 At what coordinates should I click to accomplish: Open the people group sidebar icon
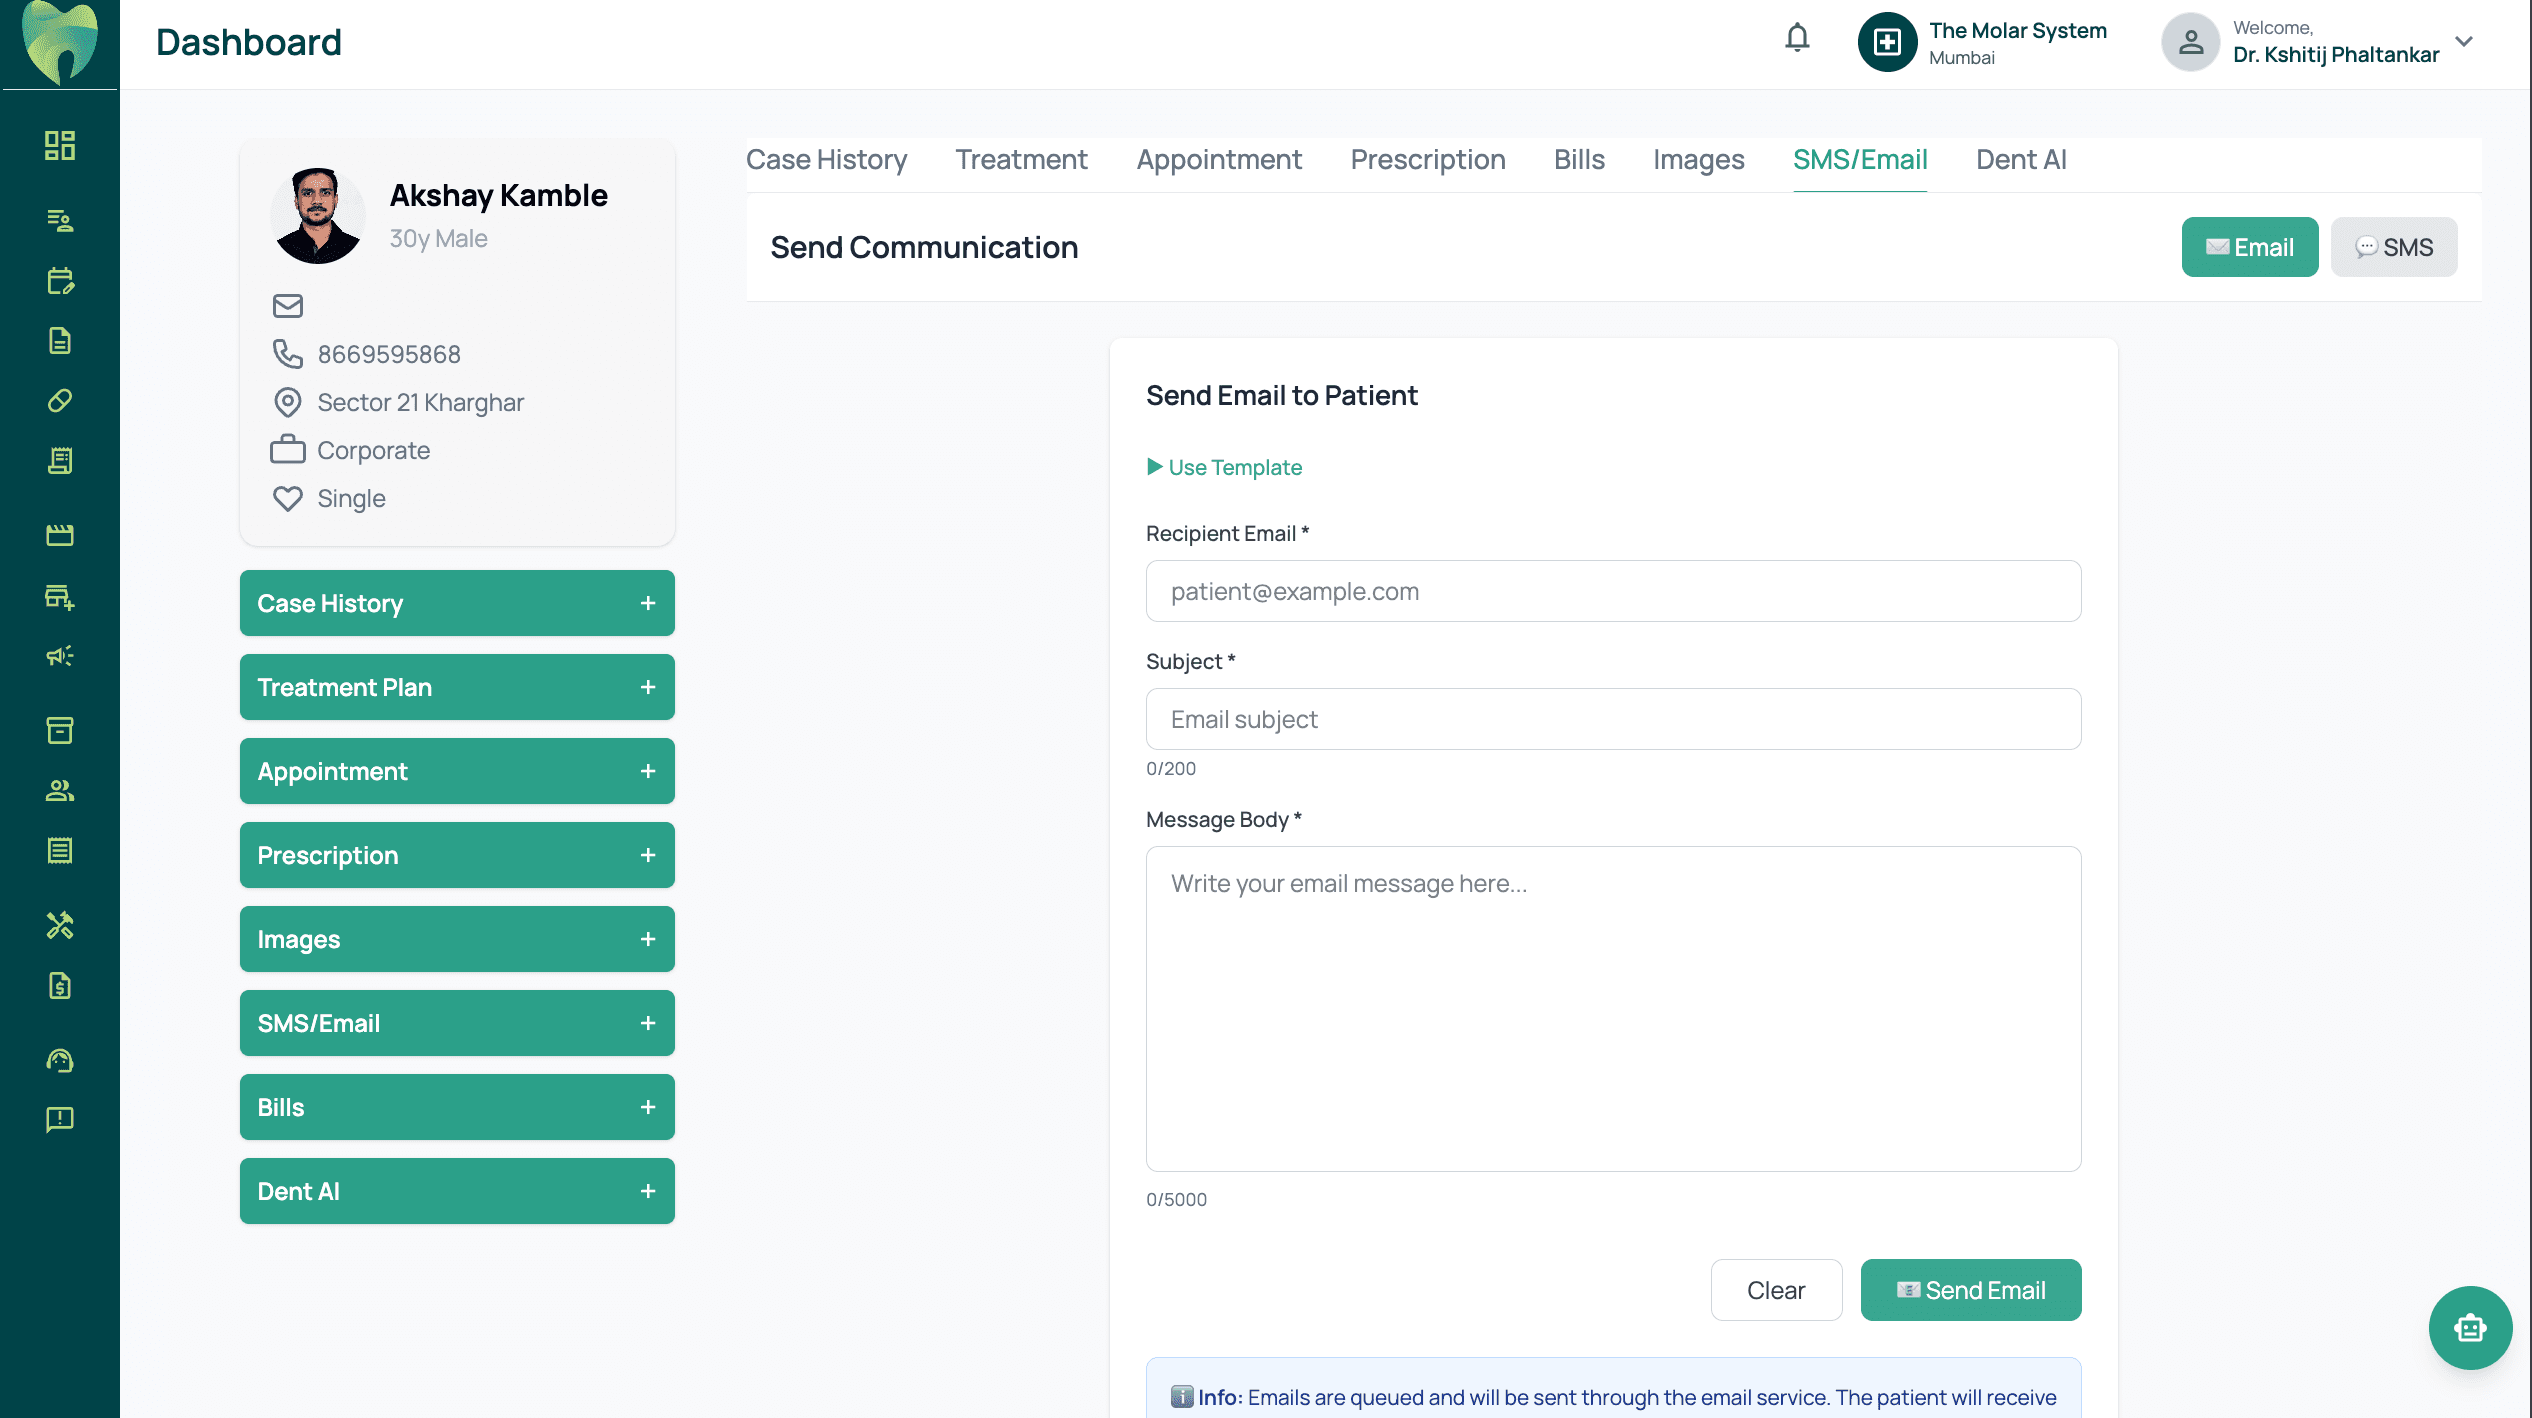(x=60, y=791)
